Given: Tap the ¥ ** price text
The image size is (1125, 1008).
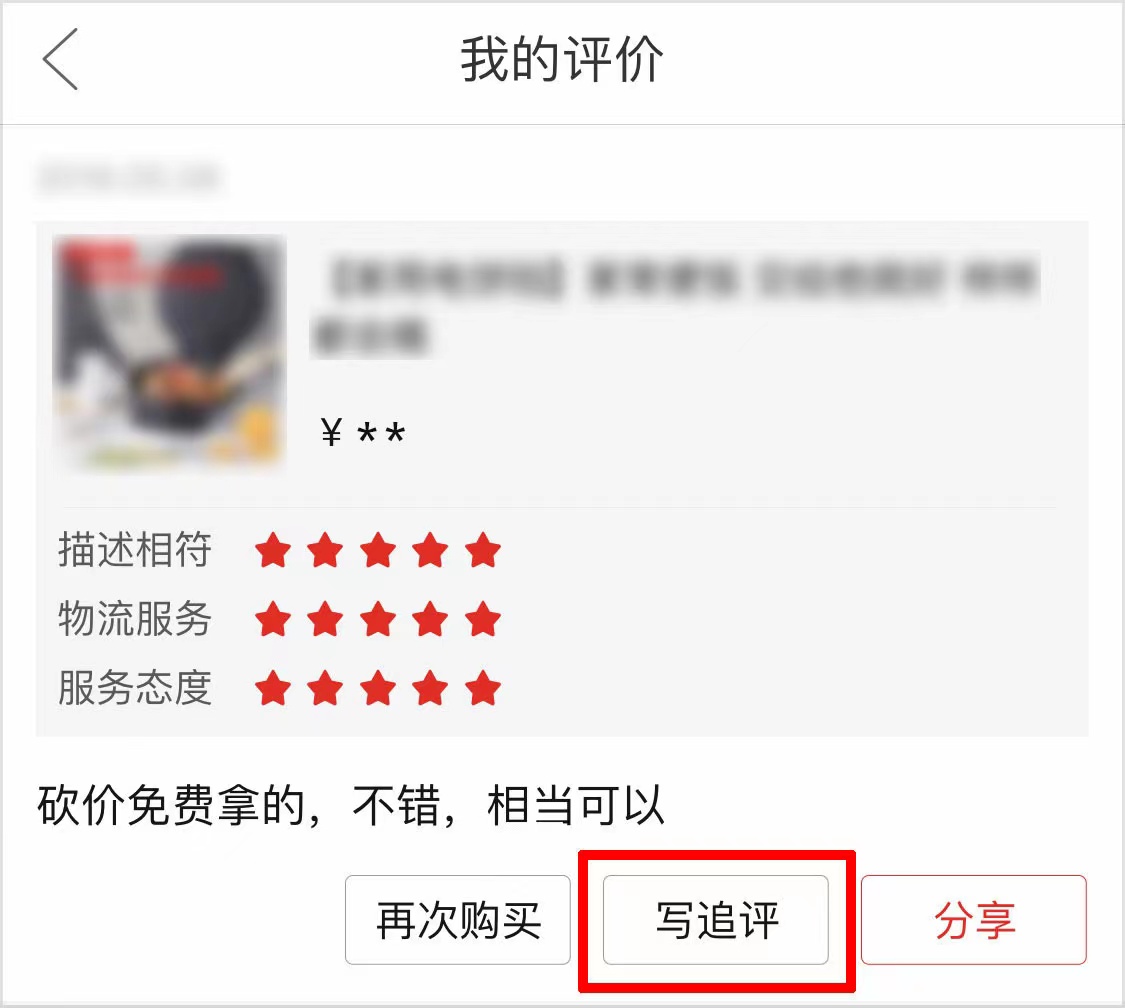Looking at the screenshot, I should (363, 433).
